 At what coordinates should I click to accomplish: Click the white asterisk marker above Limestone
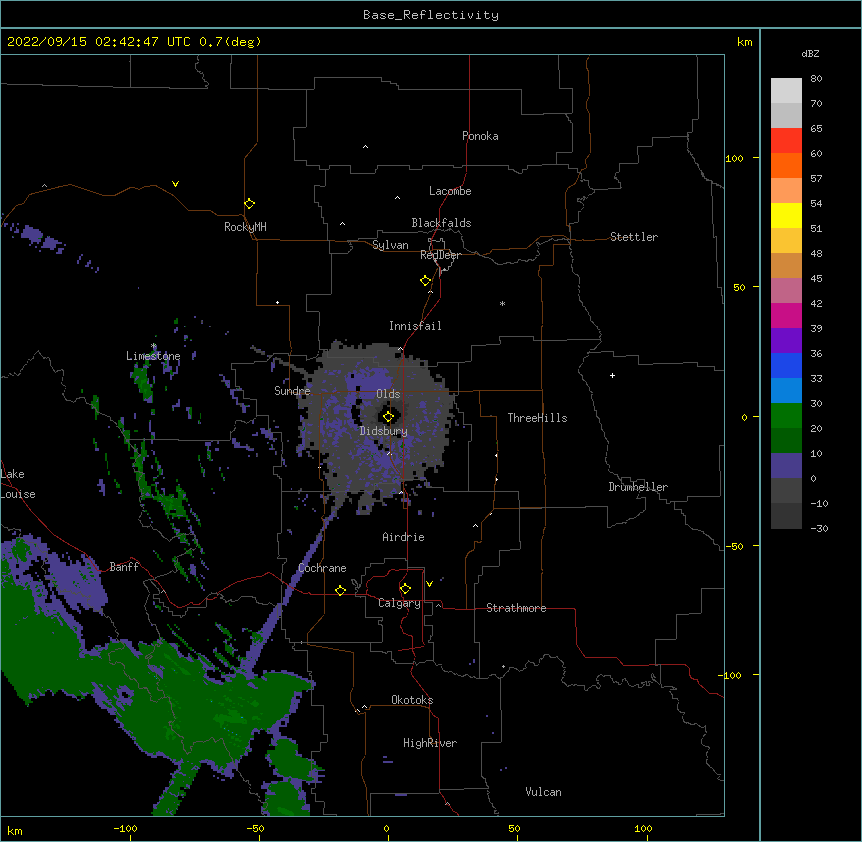click(153, 346)
